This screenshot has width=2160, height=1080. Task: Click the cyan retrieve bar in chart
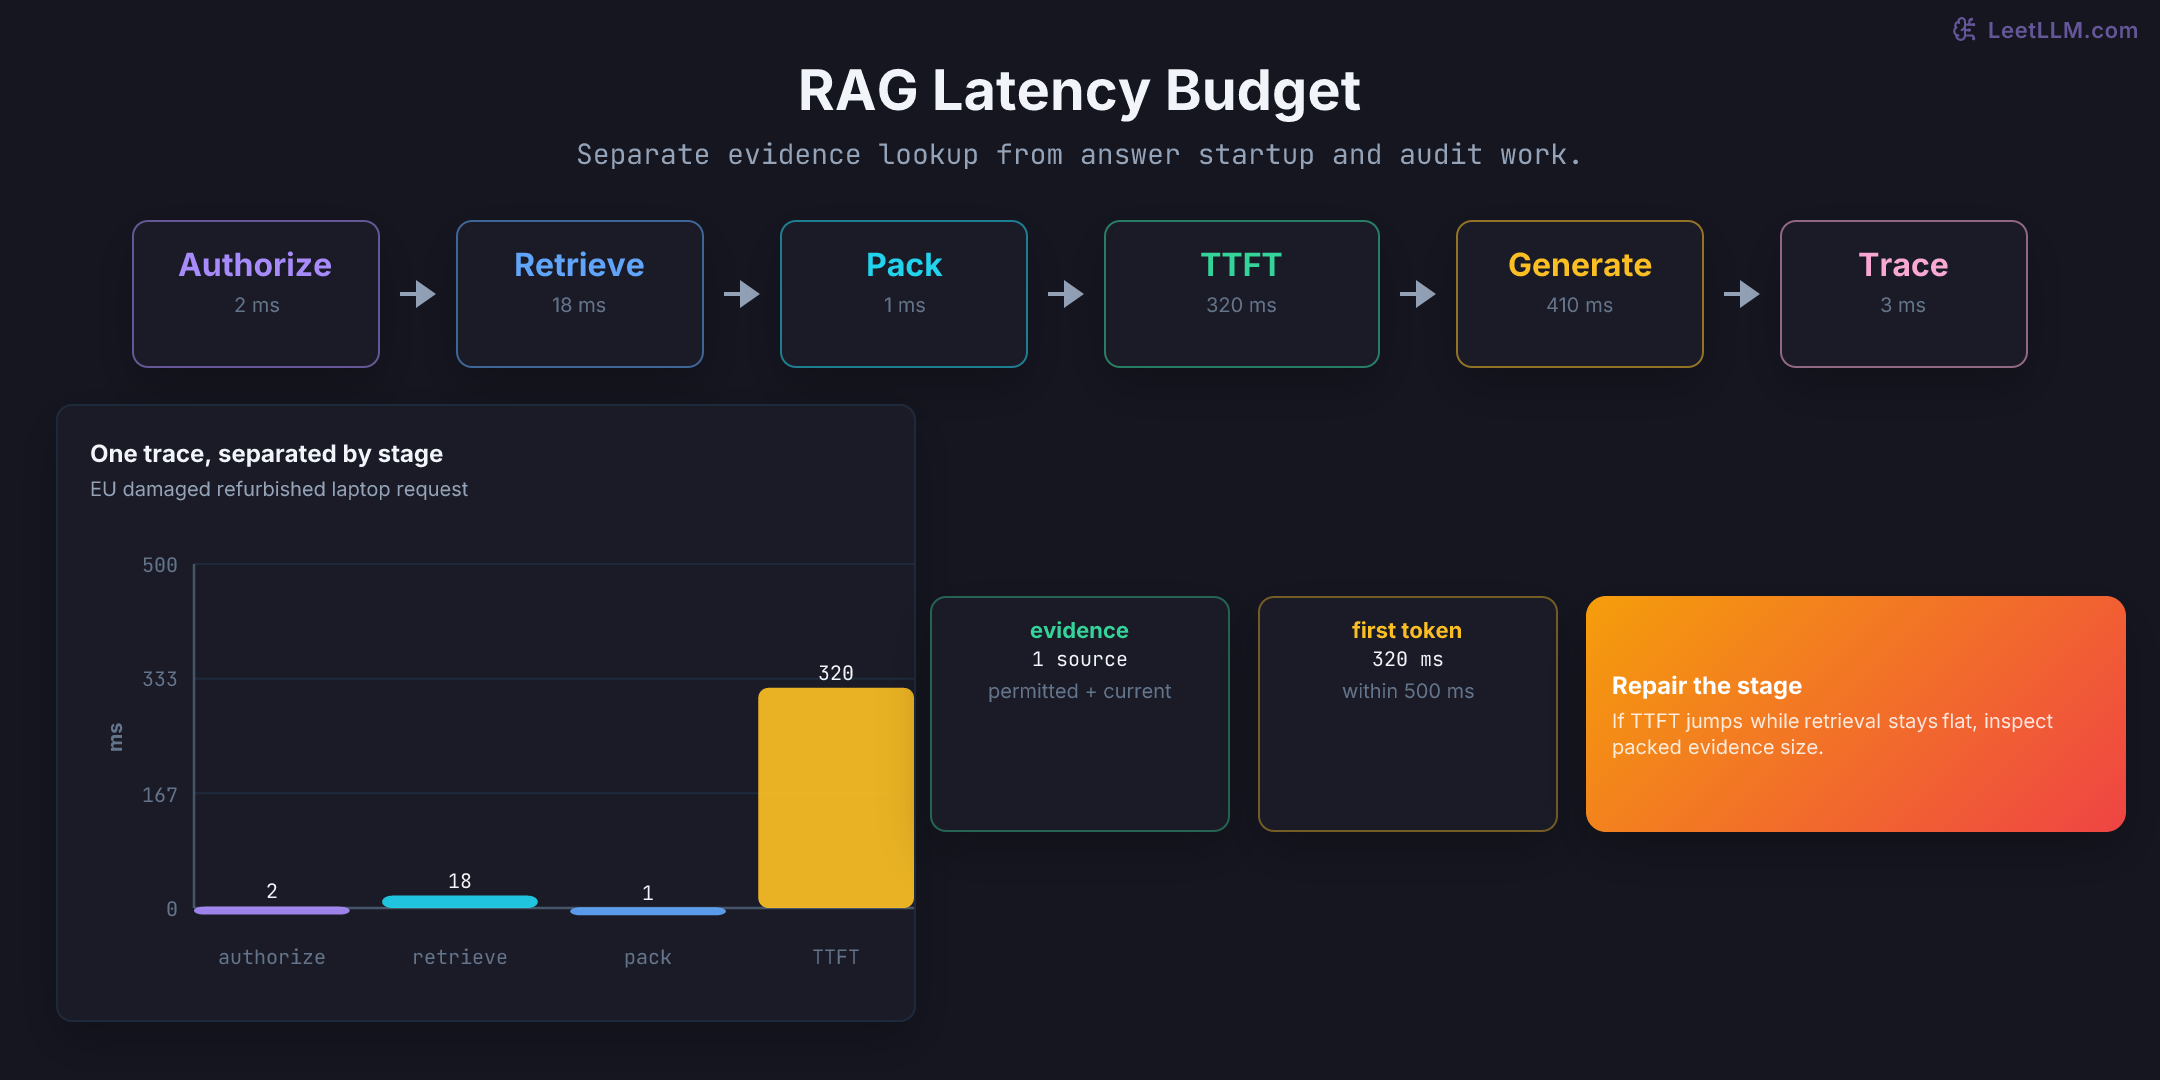click(460, 902)
